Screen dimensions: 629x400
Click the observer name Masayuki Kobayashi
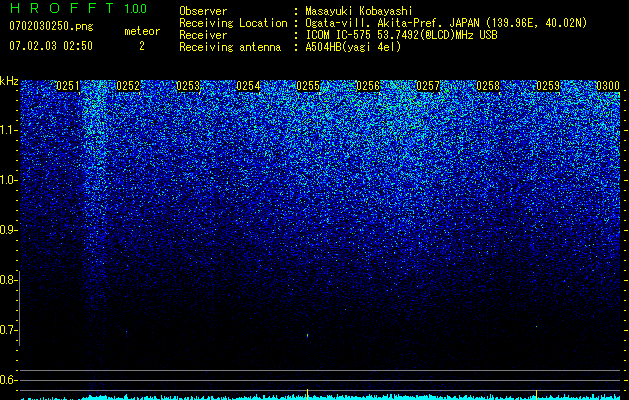click(359, 11)
